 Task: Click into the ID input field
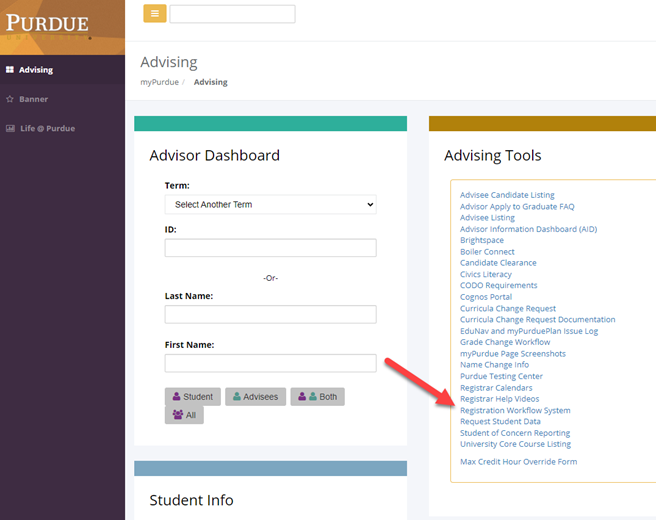[270, 248]
